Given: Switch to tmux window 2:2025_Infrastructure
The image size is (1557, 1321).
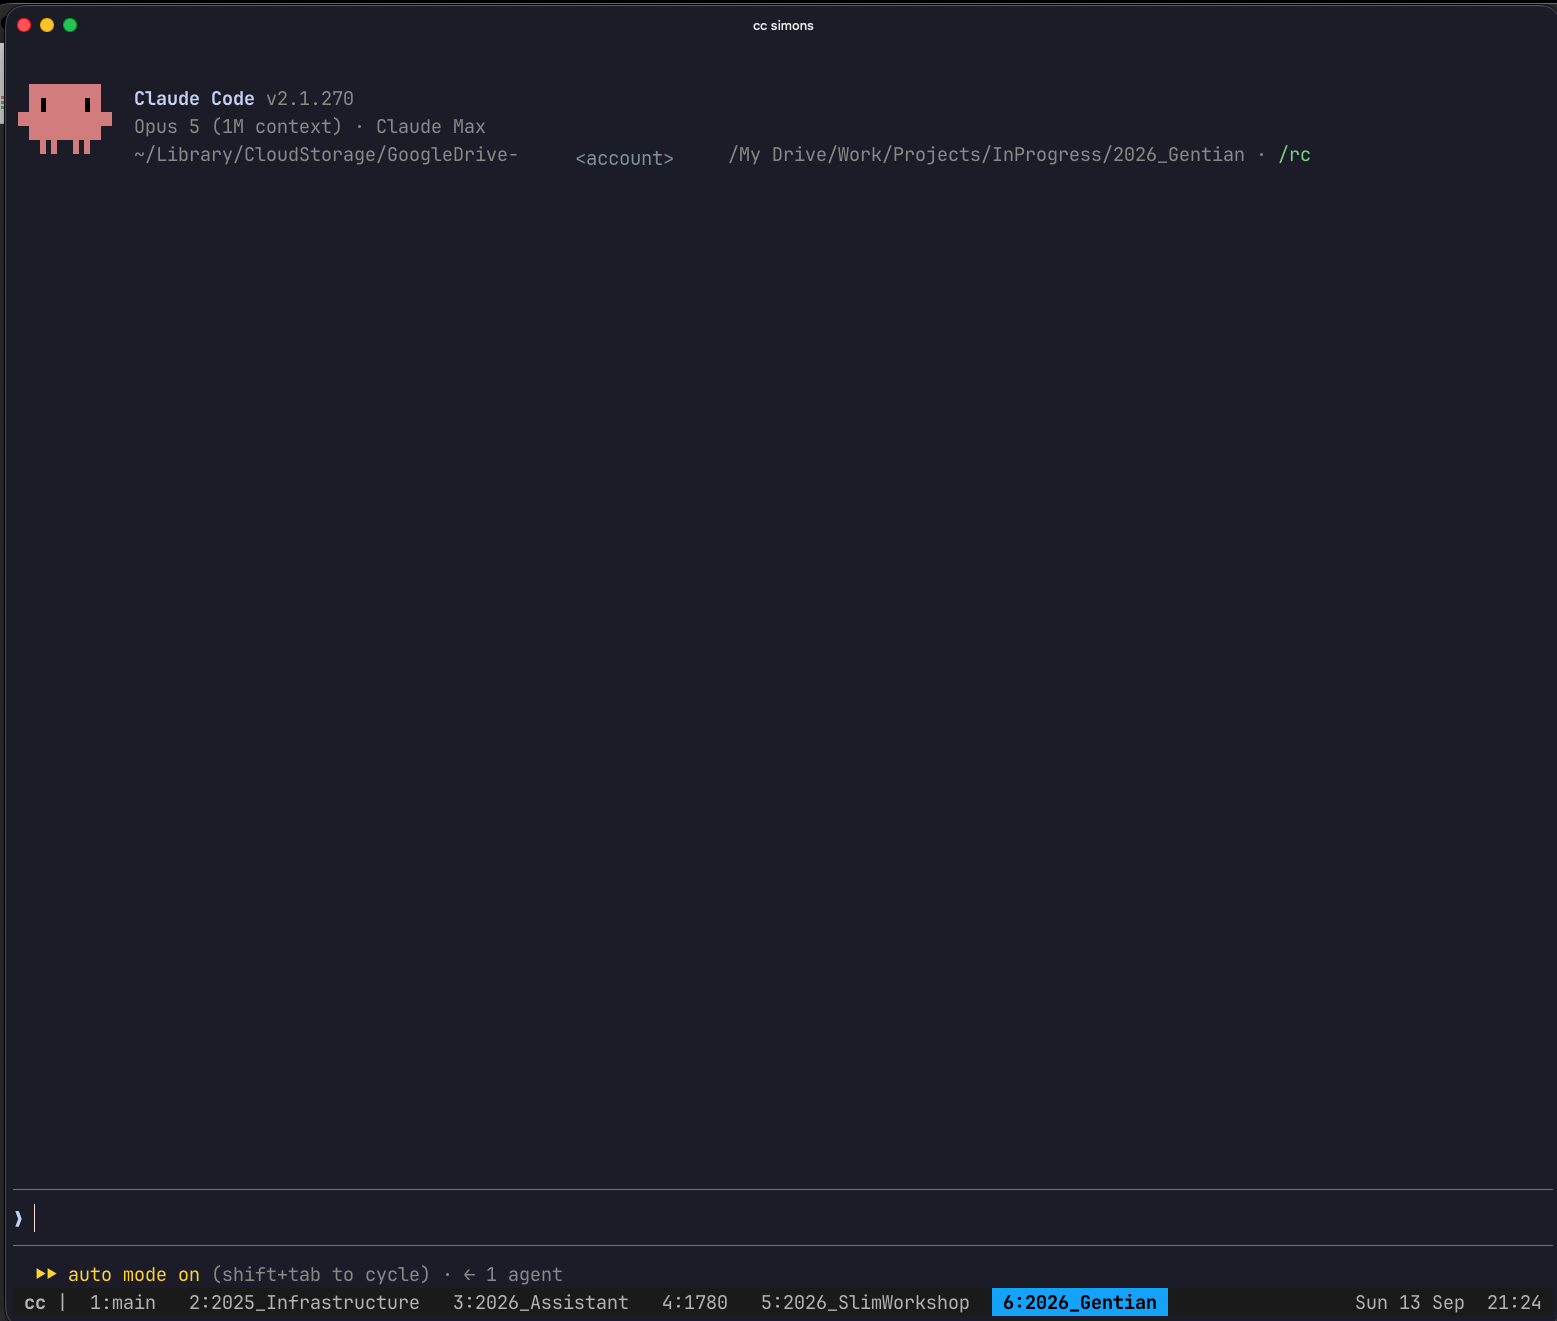Looking at the screenshot, I should 304,1302.
